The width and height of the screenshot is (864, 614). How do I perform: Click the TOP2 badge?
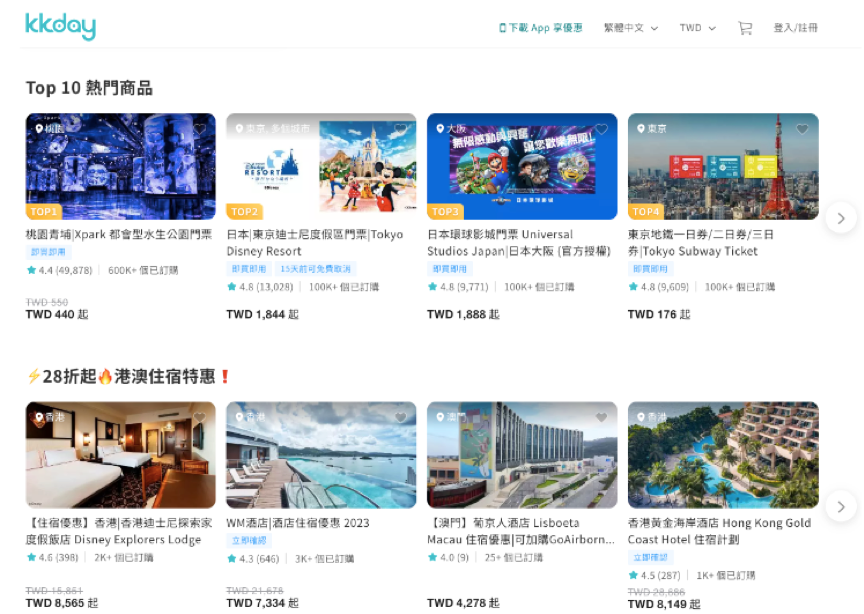pyautogui.click(x=244, y=212)
